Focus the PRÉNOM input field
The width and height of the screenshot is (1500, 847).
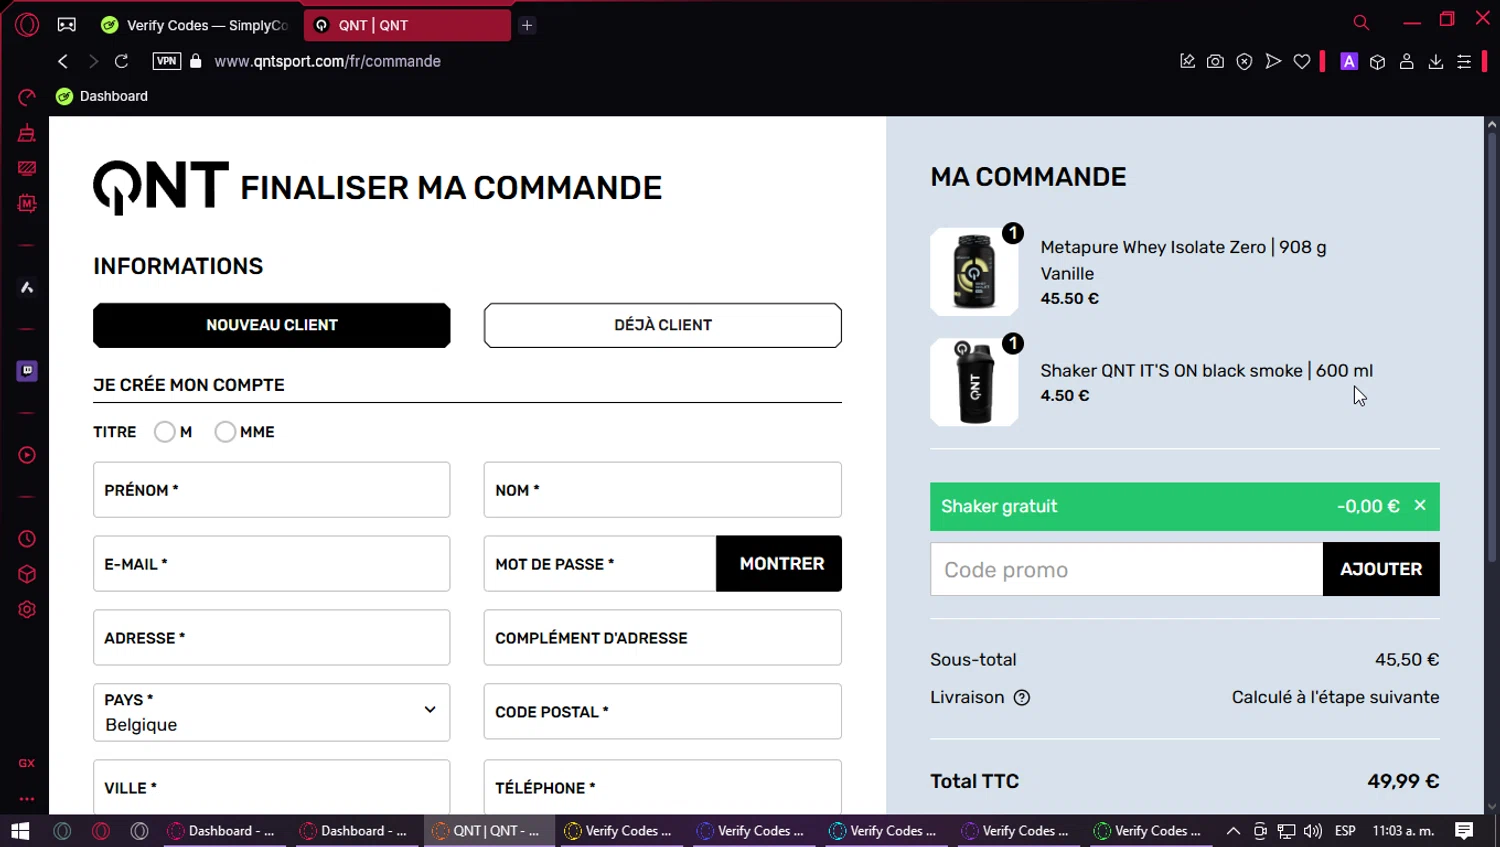[272, 490]
